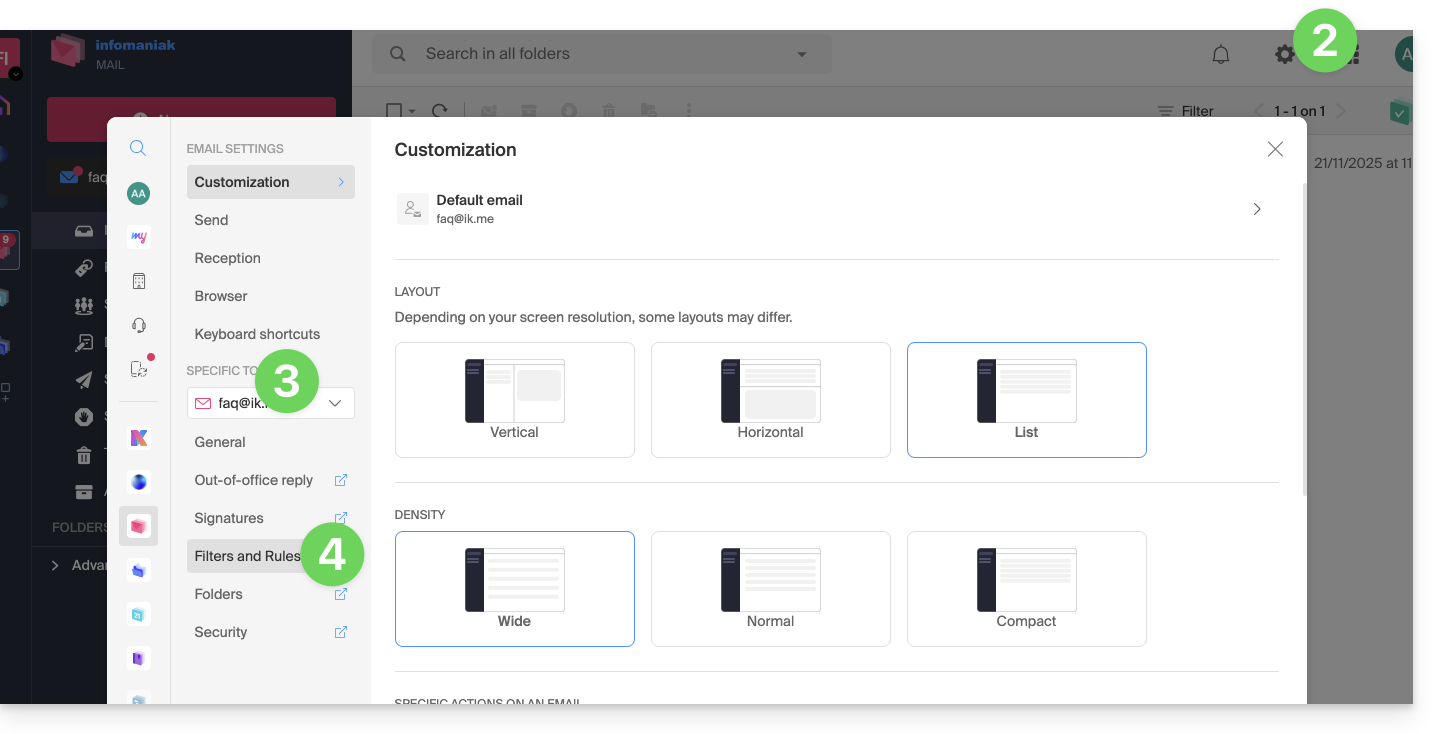Select the Compact density option
The width and height of the screenshot is (1443, 734).
[x=1026, y=588]
